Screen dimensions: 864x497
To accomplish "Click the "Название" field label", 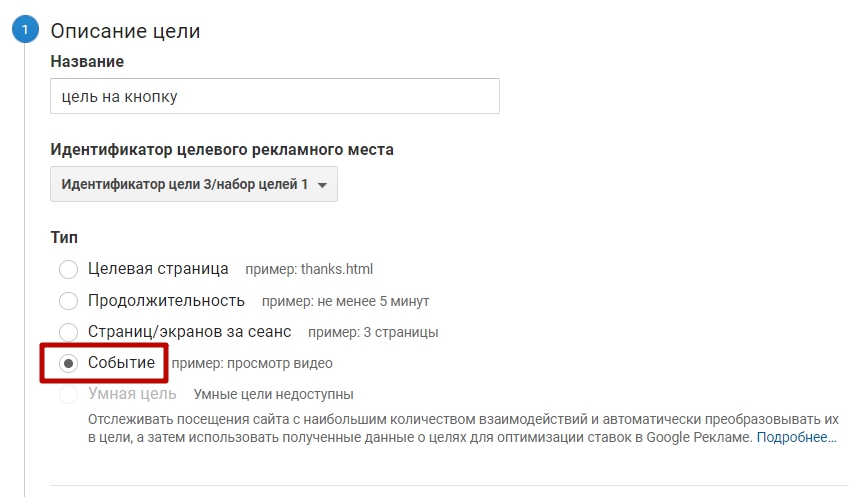I will tap(87, 62).
